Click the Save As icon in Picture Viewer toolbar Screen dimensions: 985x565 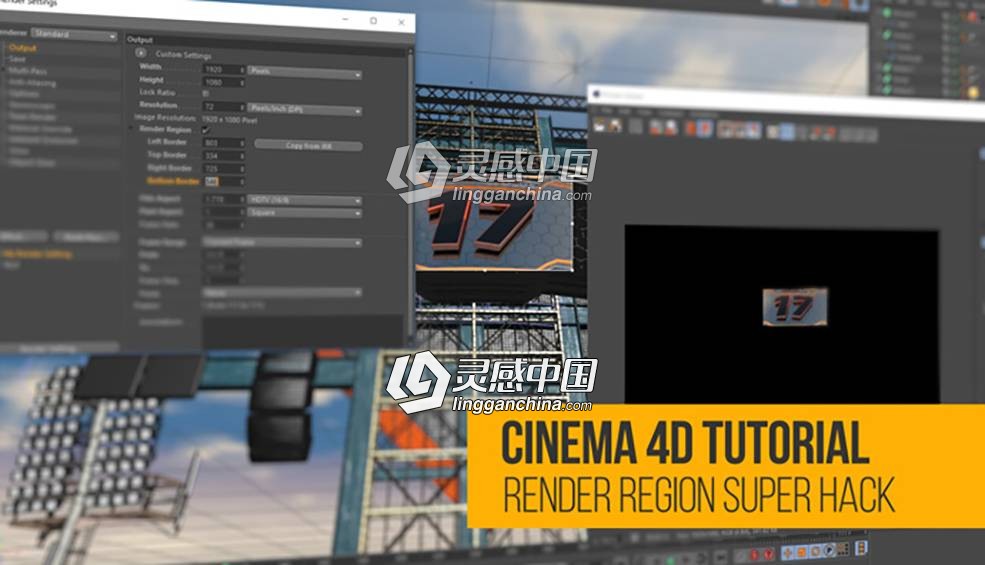point(615,126)
